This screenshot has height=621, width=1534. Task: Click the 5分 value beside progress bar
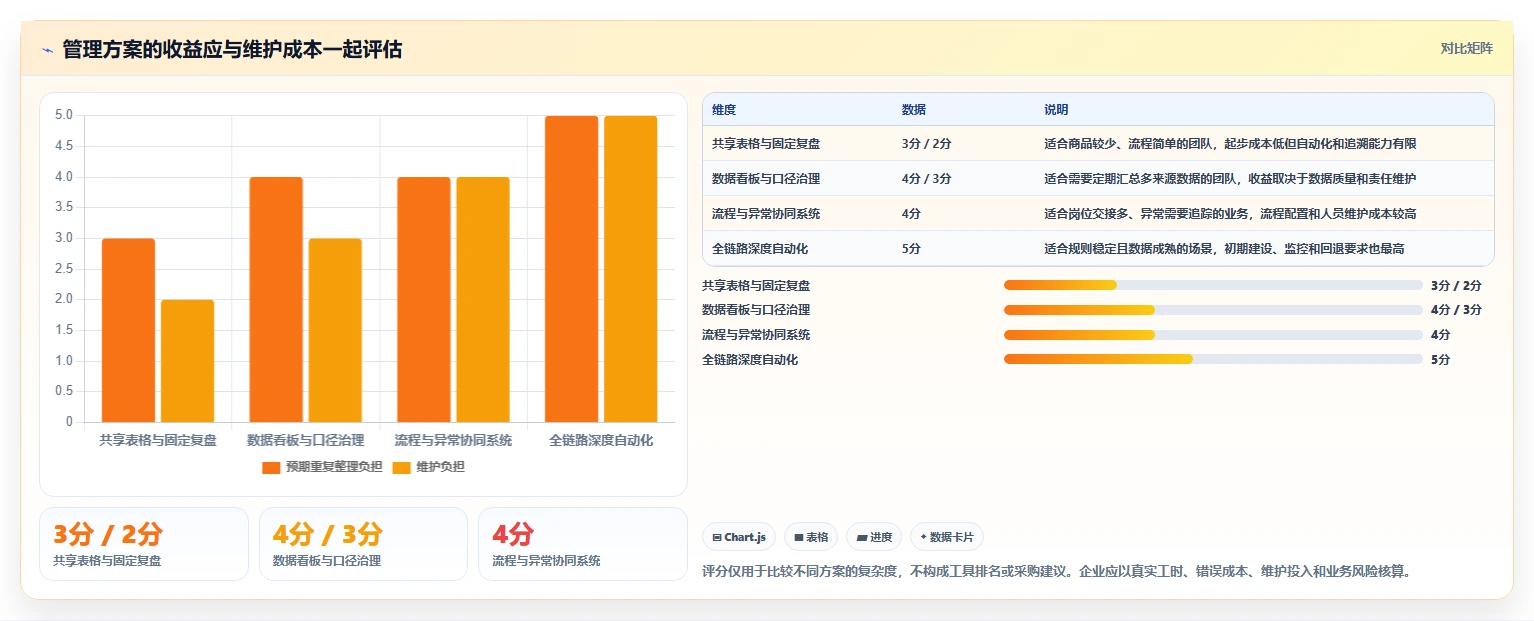click(x=1441, y=360)
